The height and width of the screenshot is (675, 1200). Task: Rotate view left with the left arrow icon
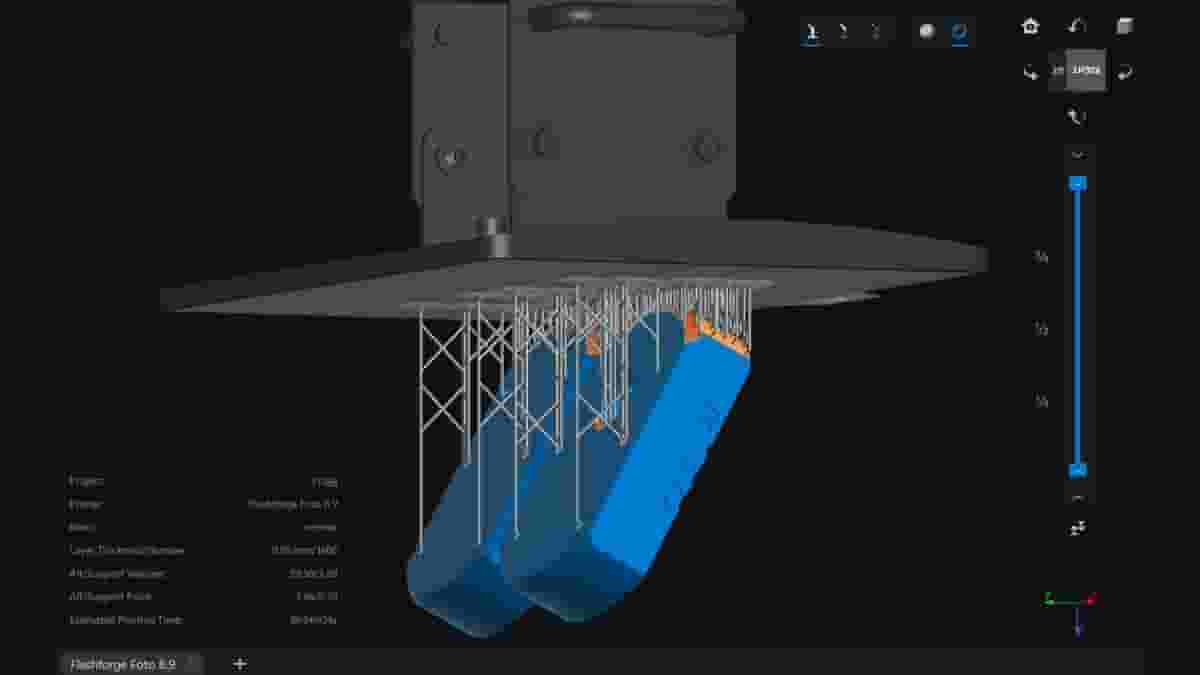(1030, 72)
